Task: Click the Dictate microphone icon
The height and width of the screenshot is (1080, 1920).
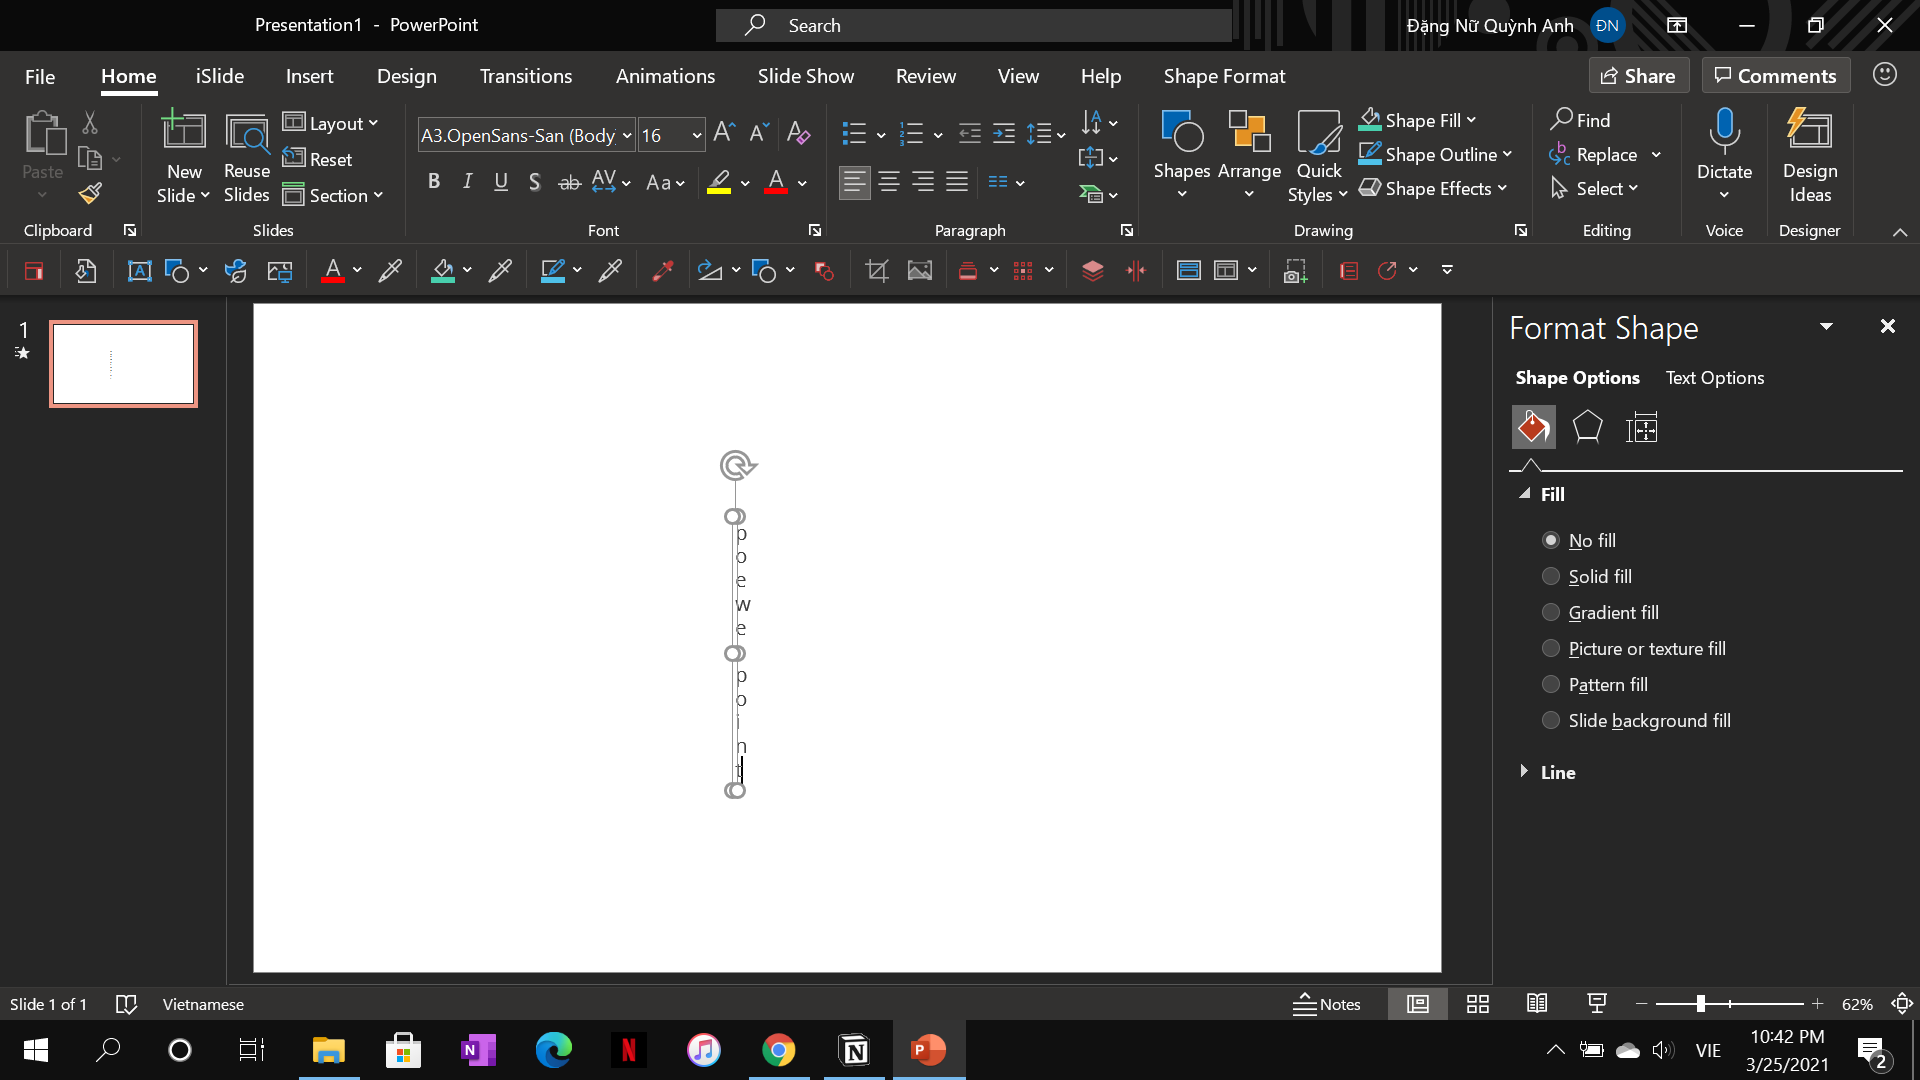Action: (1724, 133)
